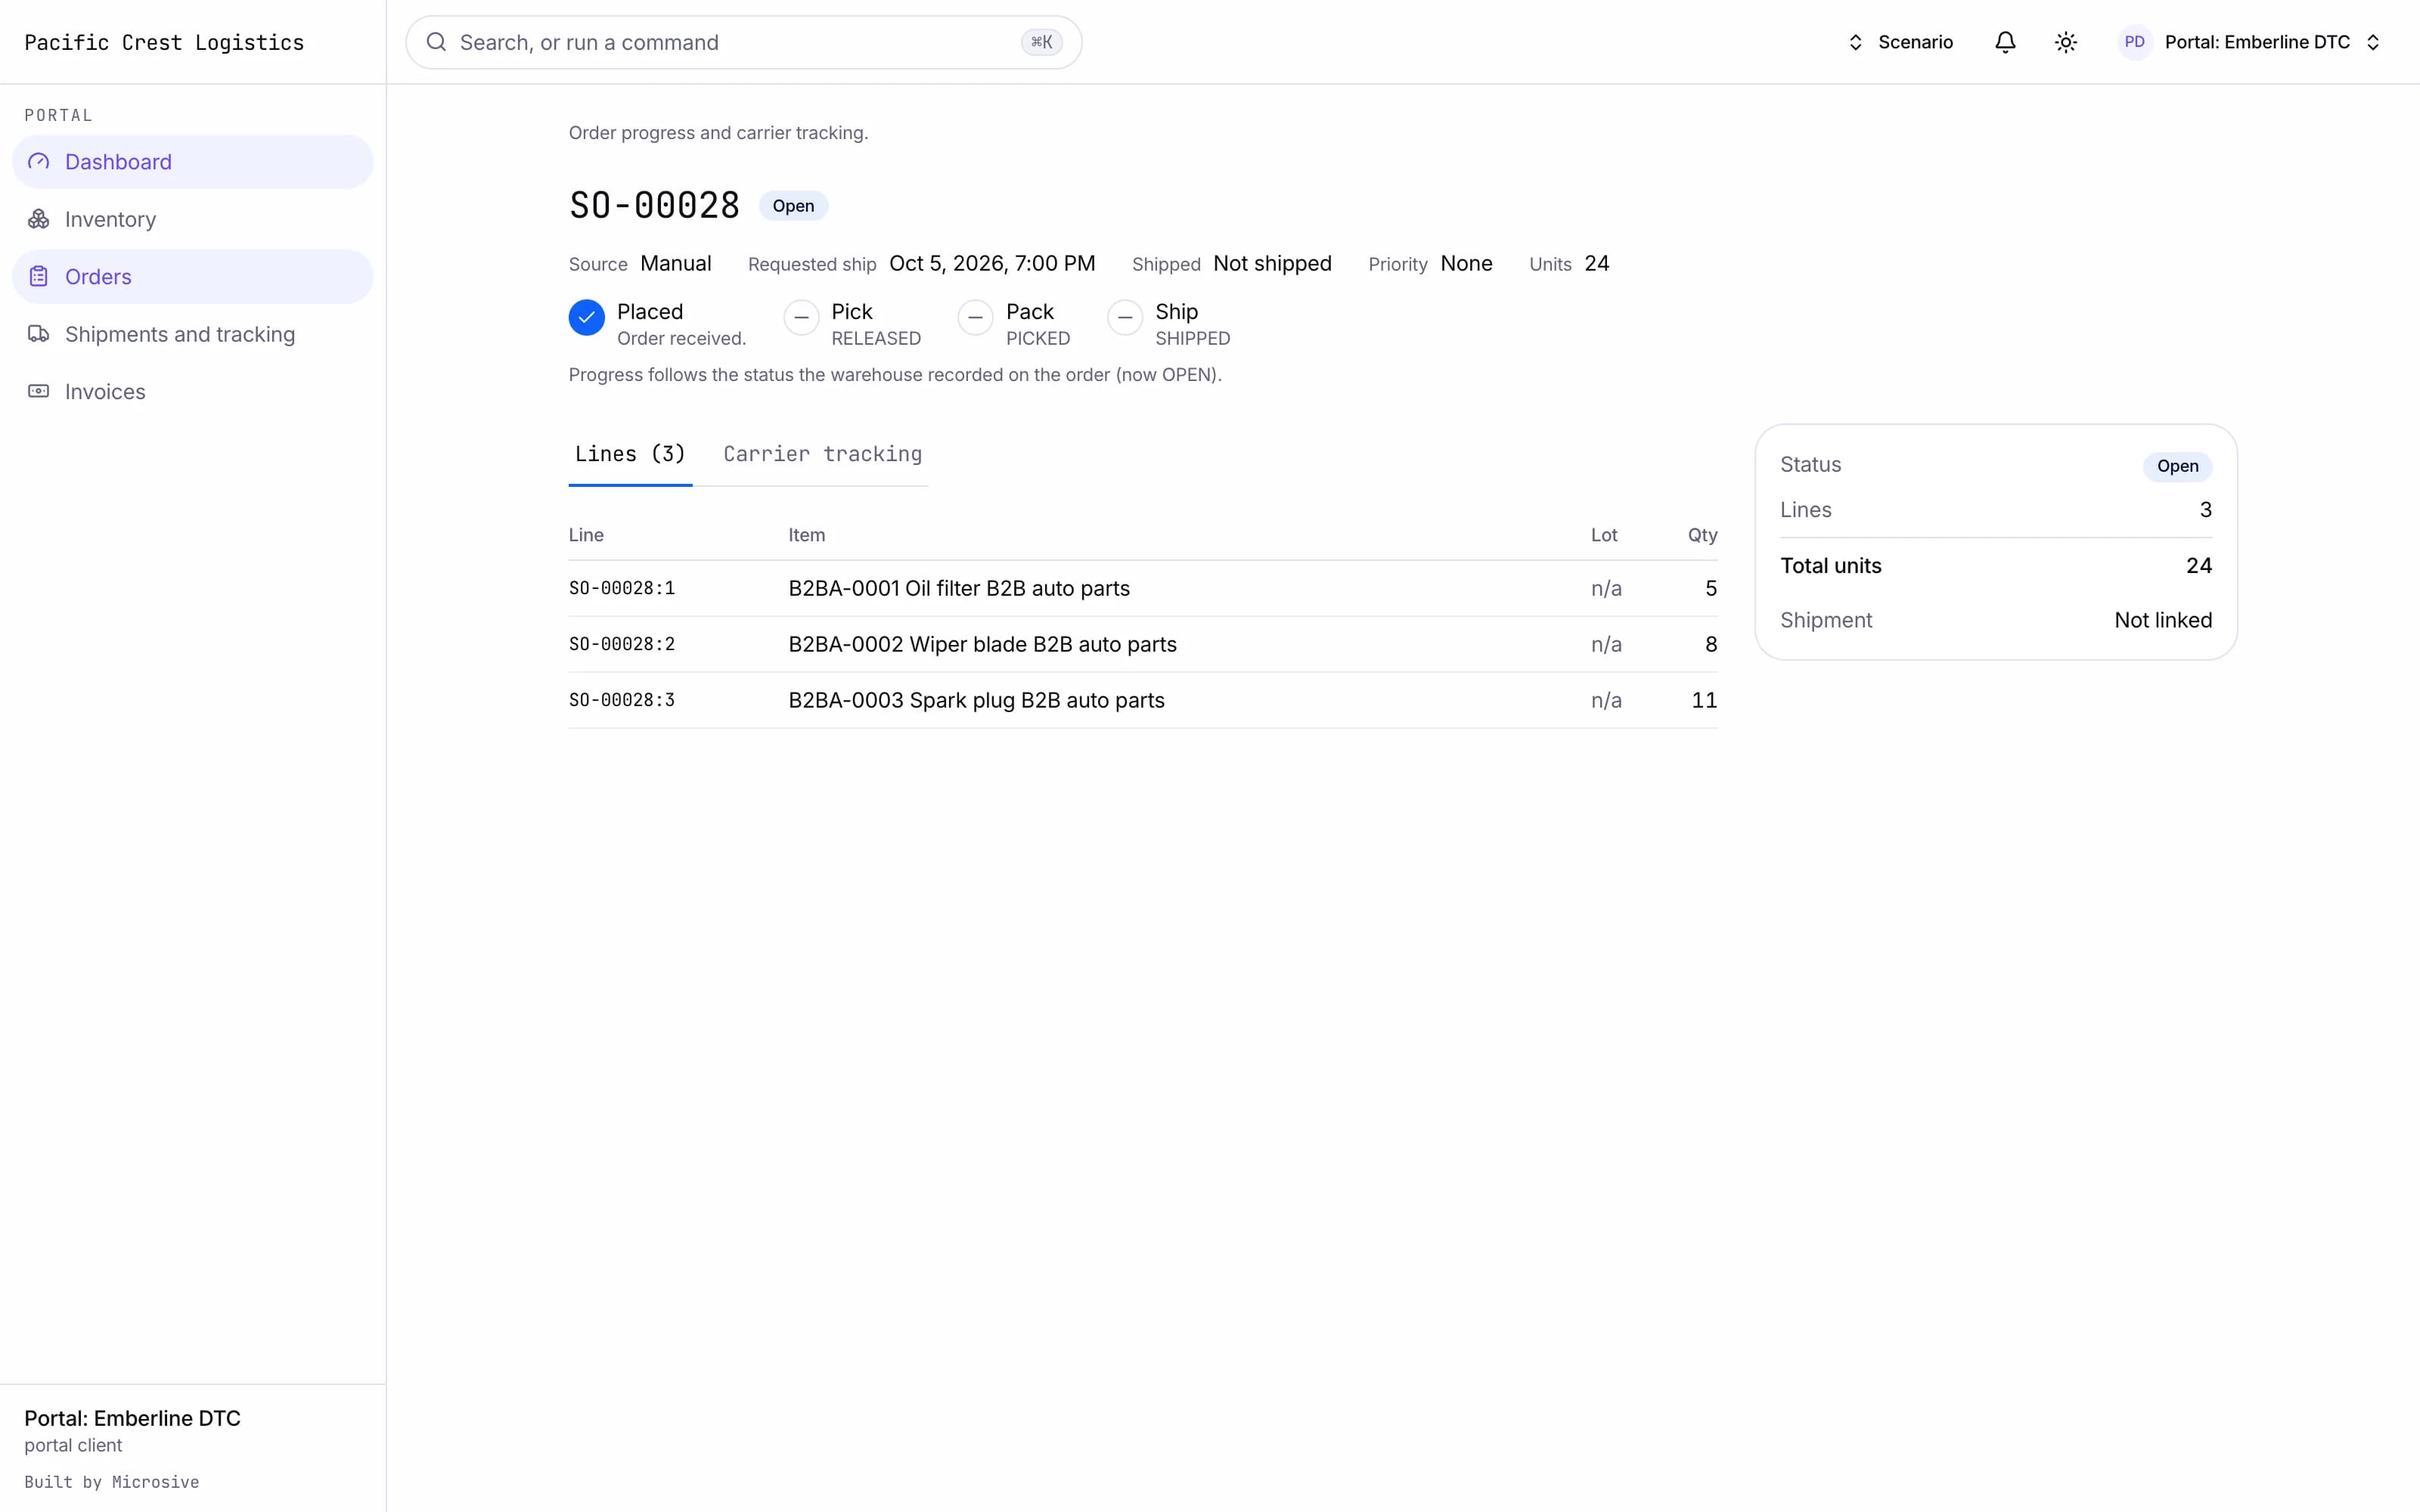Expand the Portal: Emberline DTC account menu
The image size is (2420, 1512).
2250,42
